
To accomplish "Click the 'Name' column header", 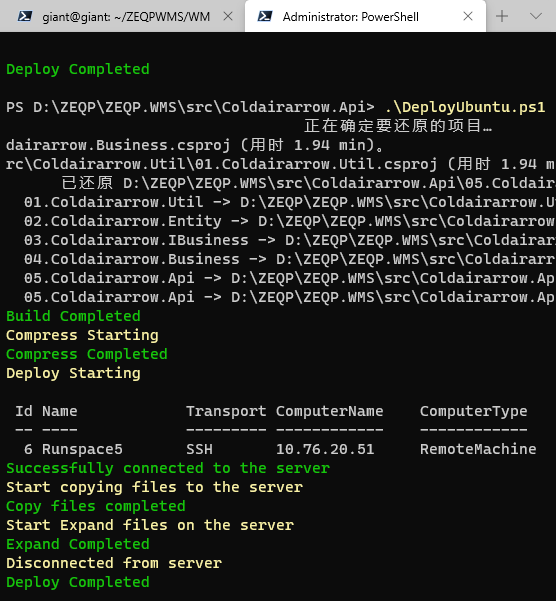I will tap(60, 411).
